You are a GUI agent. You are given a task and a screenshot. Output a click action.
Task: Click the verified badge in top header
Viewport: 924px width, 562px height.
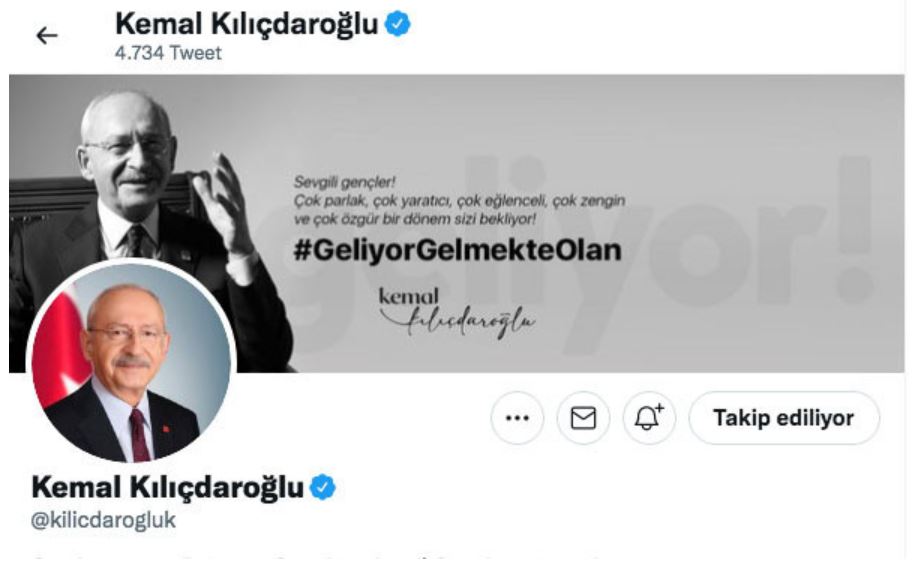click(x=397, y=24)
